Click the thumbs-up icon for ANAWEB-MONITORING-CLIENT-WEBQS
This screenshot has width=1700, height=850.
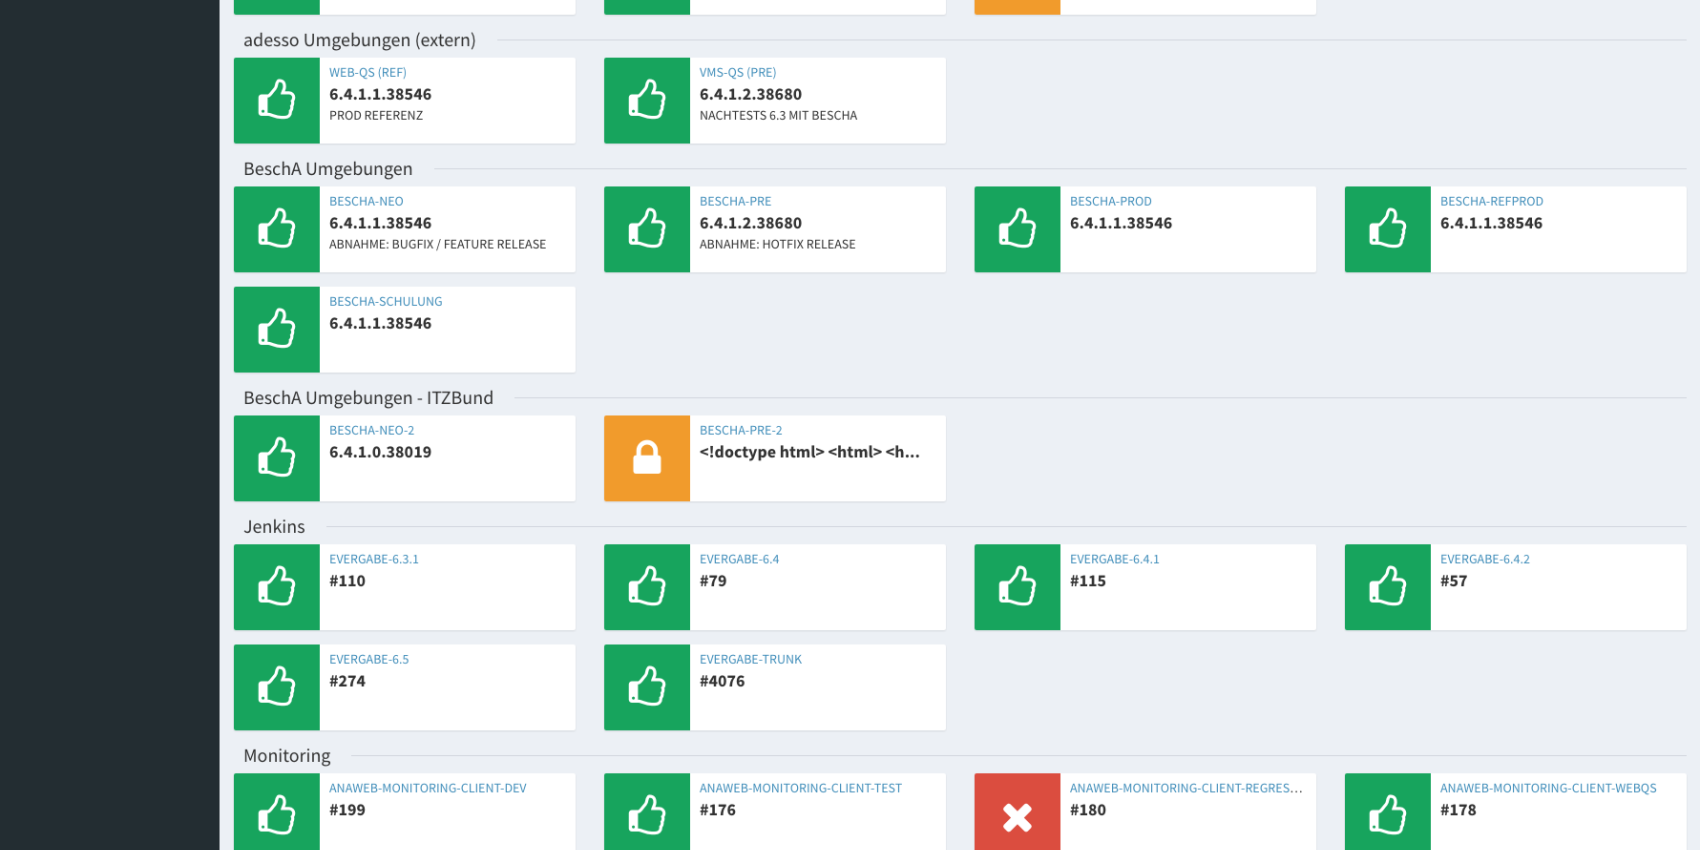(x=1388, y=815)
